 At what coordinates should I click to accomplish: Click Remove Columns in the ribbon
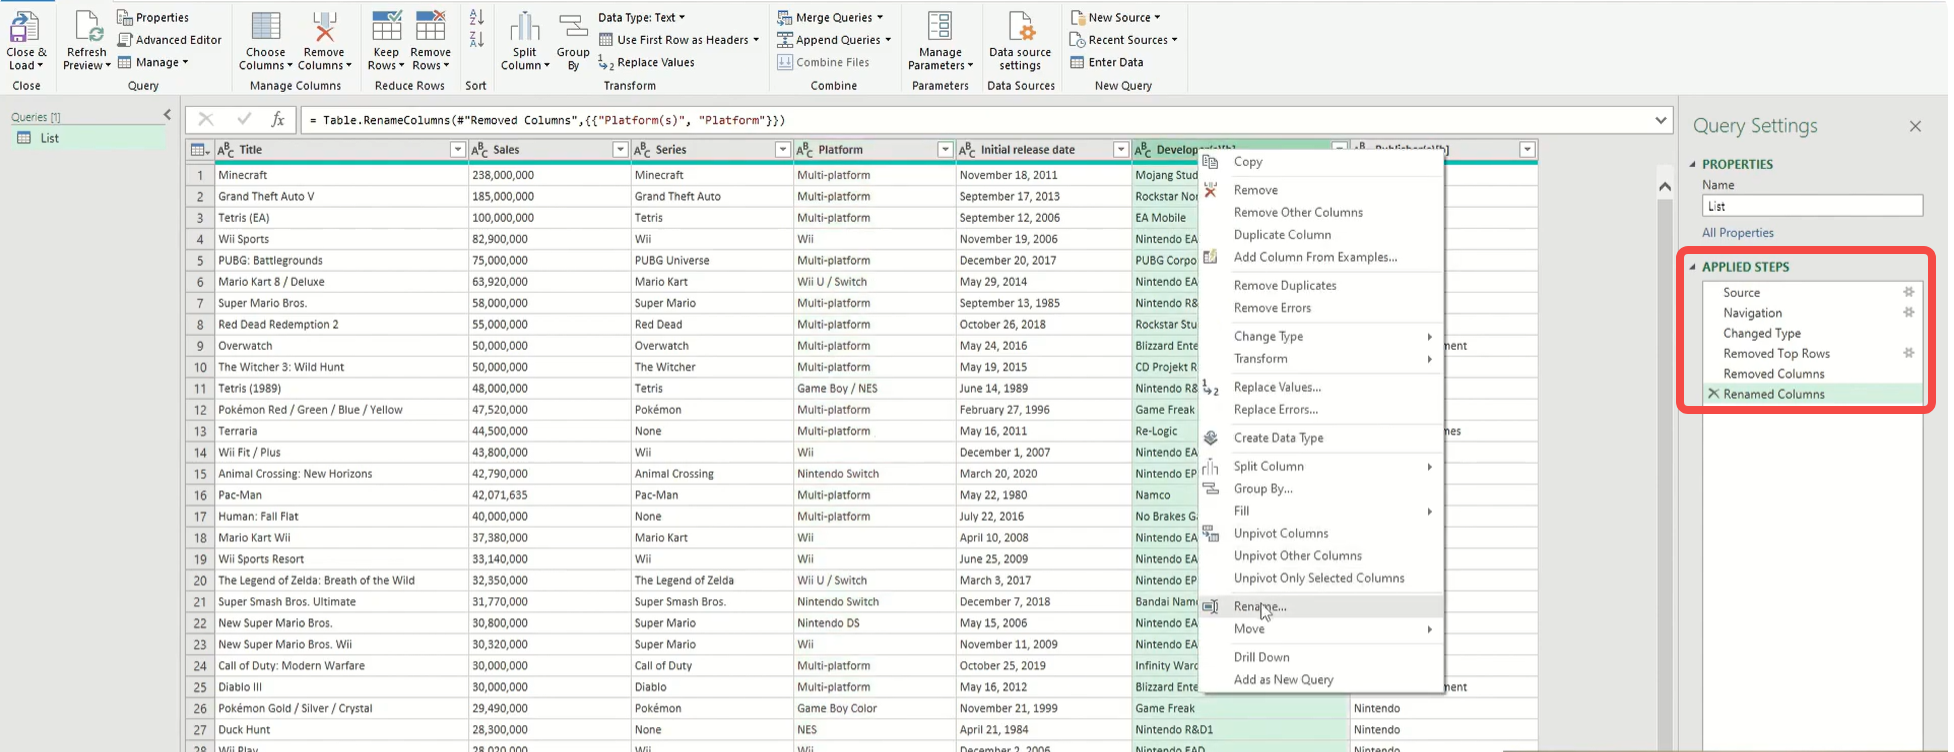tap(324, 40)
